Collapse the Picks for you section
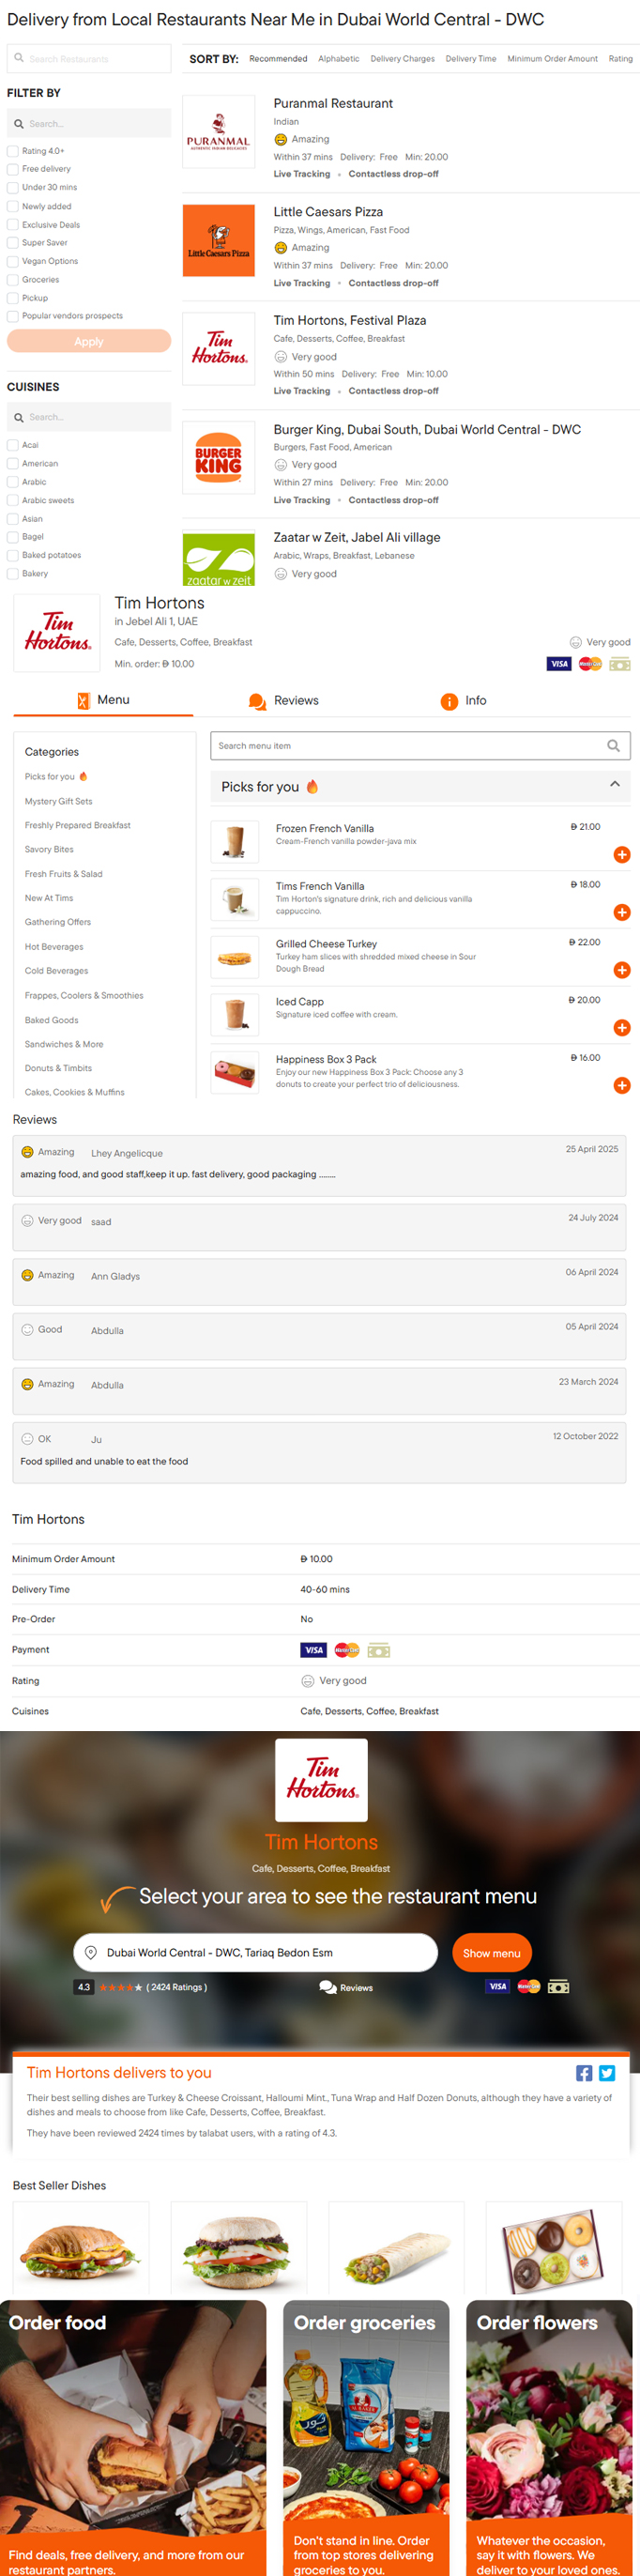640x2576 pixels. pos(614,785)
